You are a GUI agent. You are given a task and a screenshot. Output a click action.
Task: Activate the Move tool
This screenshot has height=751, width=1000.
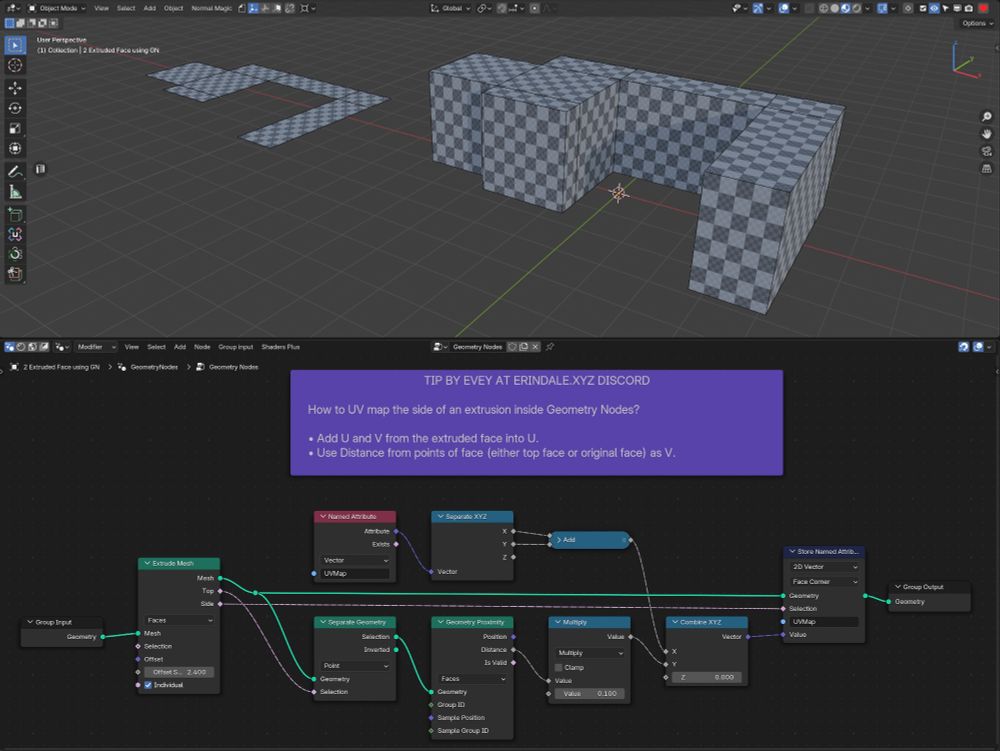point(15,88)
